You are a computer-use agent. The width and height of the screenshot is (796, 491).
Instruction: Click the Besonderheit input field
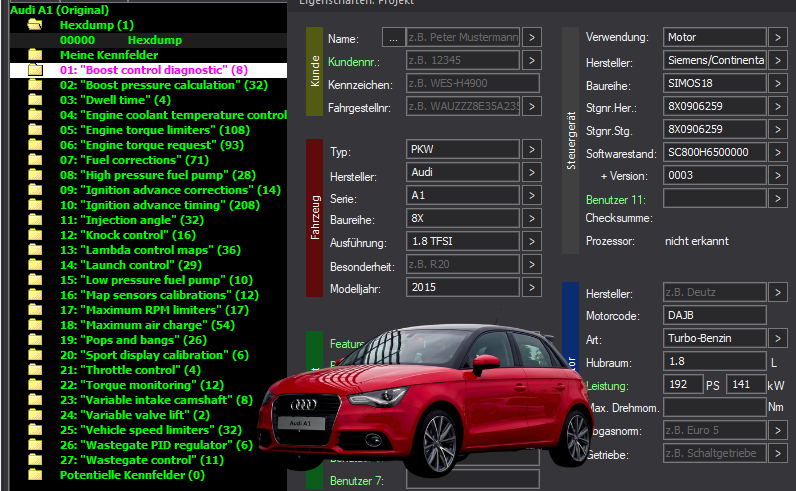coord(463,265)
